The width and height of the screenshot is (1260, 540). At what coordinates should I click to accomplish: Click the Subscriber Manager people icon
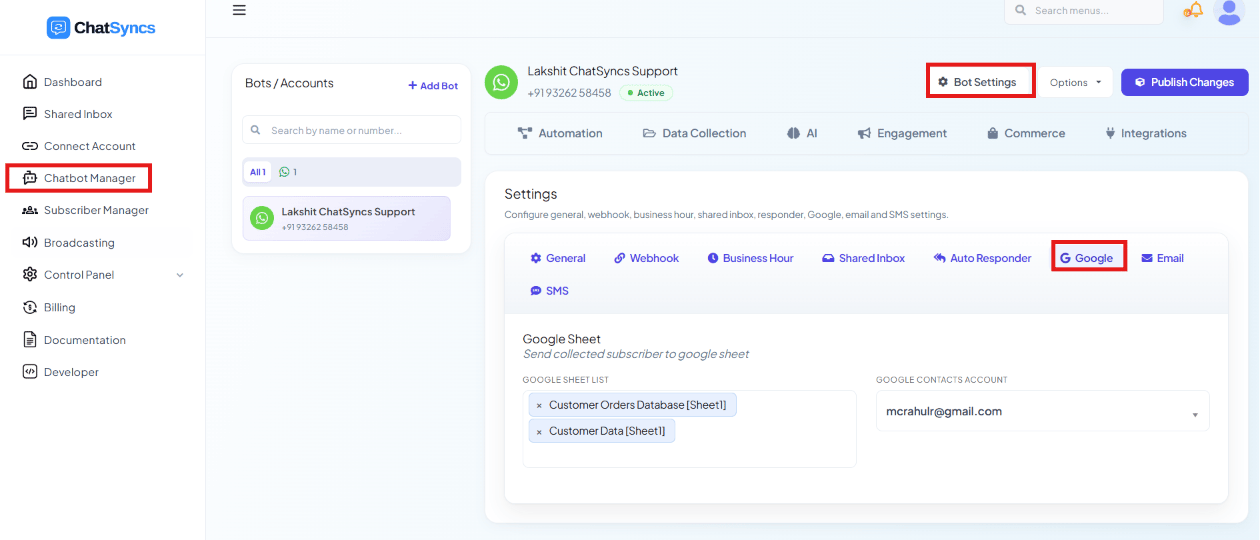click(30, 210)
